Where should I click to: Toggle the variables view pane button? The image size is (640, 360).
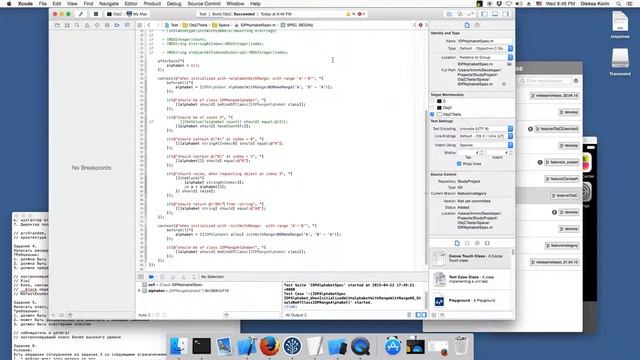pyautogui.click(x=418, y=315)
